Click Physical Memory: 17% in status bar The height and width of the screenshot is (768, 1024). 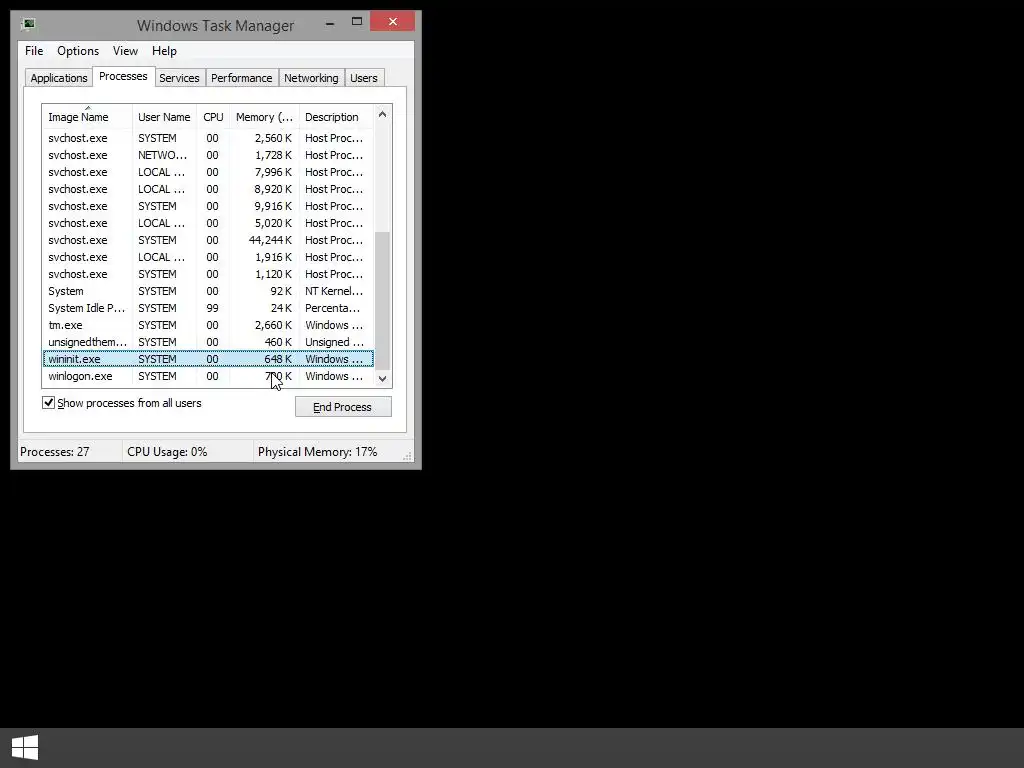[x=317, y=452]
